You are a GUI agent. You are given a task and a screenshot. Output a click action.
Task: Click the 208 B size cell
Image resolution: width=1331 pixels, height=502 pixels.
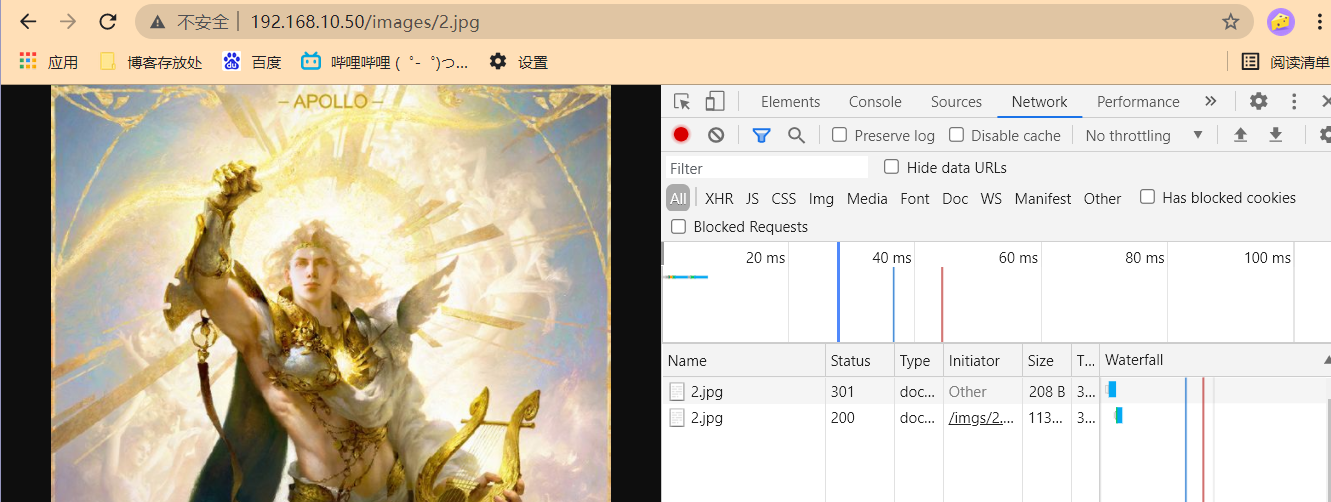(1047, 391)
